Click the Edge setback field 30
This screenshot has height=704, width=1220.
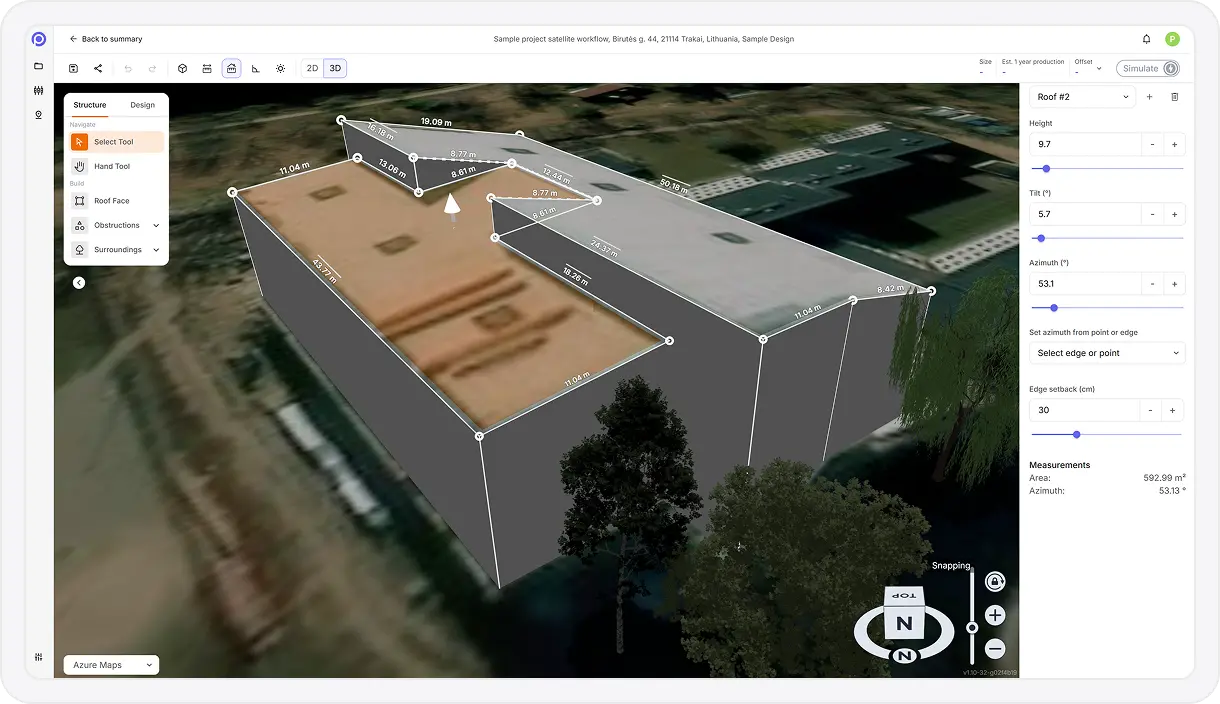tap(1085, 410)
